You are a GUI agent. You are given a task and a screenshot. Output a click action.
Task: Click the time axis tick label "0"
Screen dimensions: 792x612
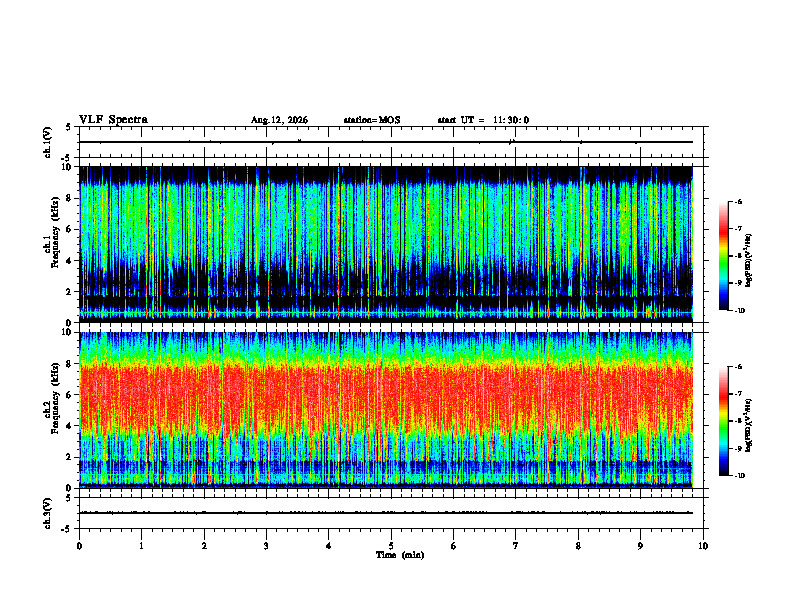79,546
